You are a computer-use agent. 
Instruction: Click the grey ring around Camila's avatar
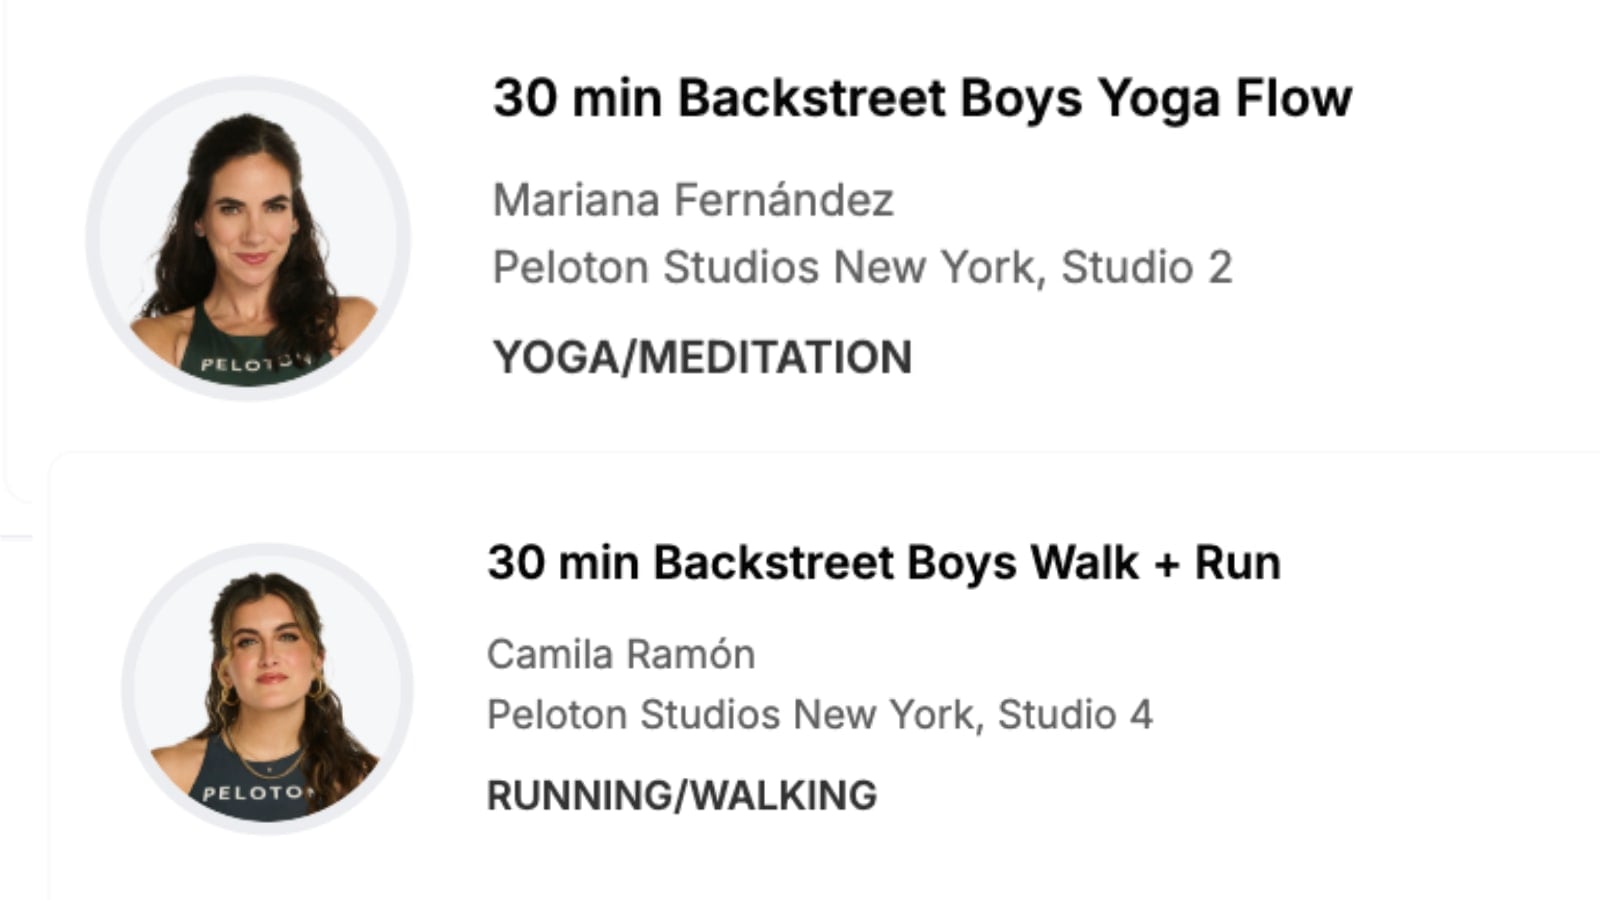(128, 688)
